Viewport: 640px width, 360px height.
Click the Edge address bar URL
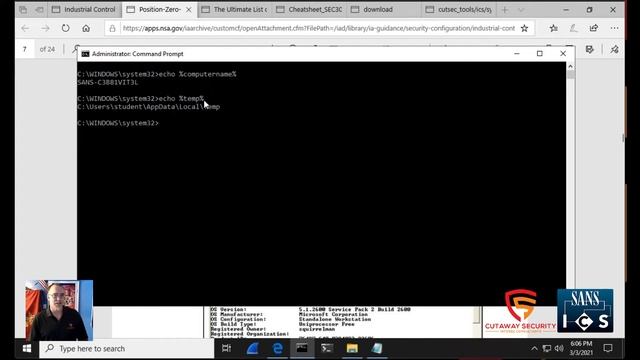tap(318, 28)
